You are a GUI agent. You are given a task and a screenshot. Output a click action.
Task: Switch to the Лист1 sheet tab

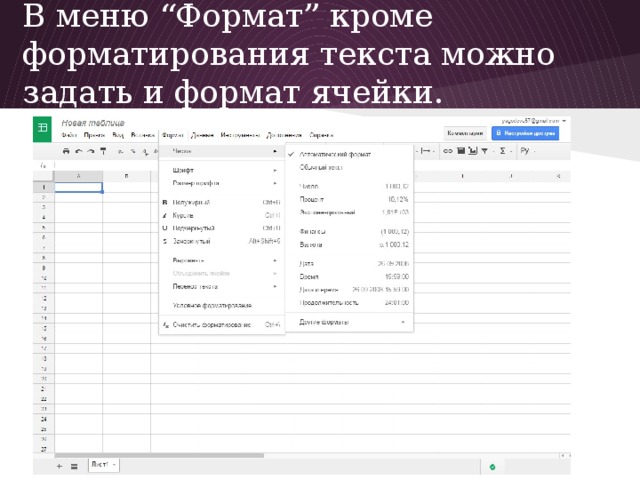[104, 465]
